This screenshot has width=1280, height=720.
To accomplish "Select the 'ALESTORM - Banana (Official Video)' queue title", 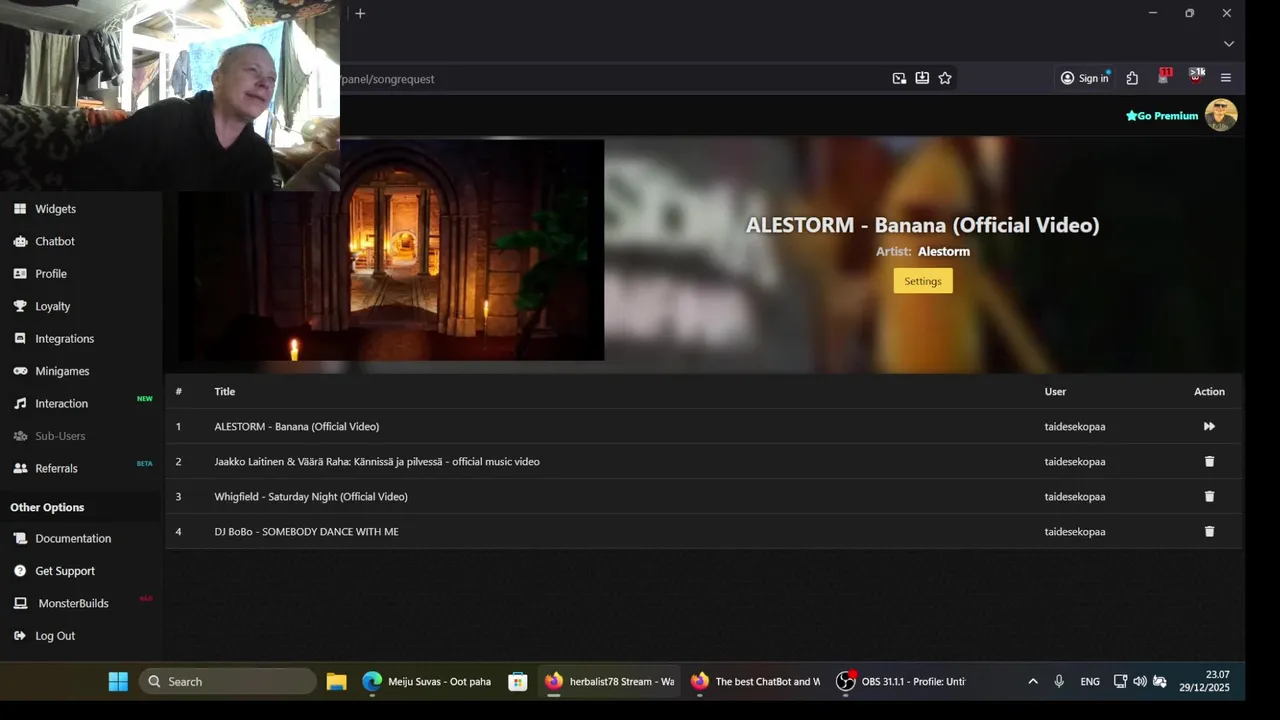I will coord(296,426).
